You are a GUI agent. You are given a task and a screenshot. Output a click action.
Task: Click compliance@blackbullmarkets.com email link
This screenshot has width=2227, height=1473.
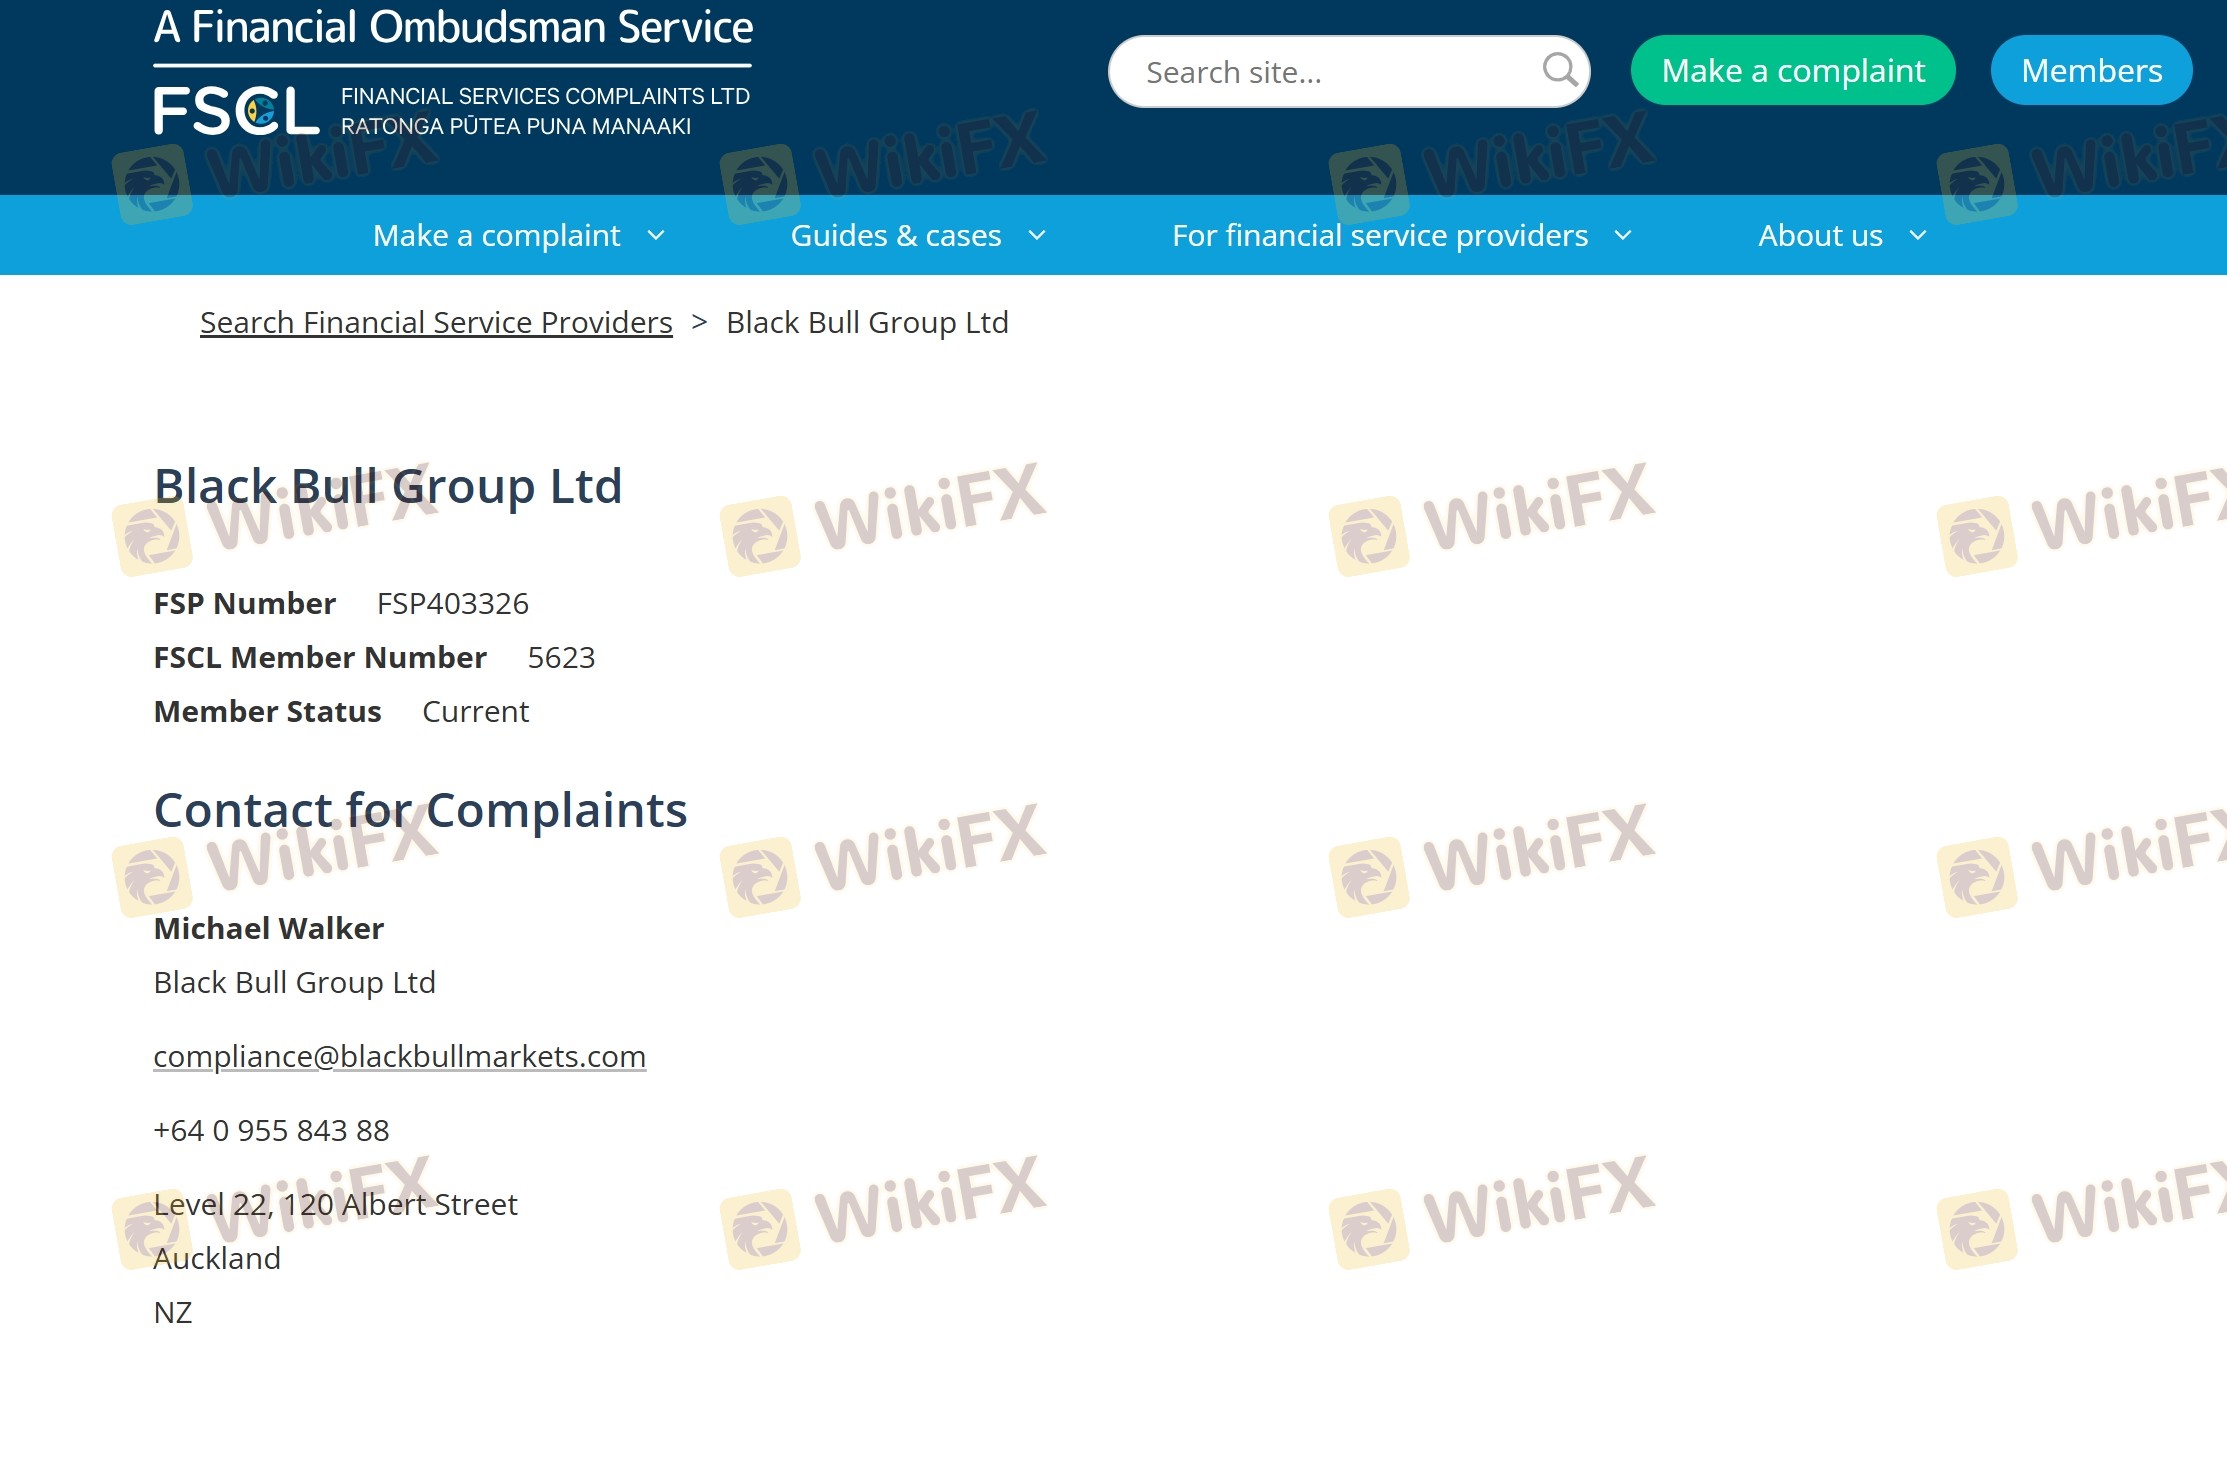point(399,1057)
